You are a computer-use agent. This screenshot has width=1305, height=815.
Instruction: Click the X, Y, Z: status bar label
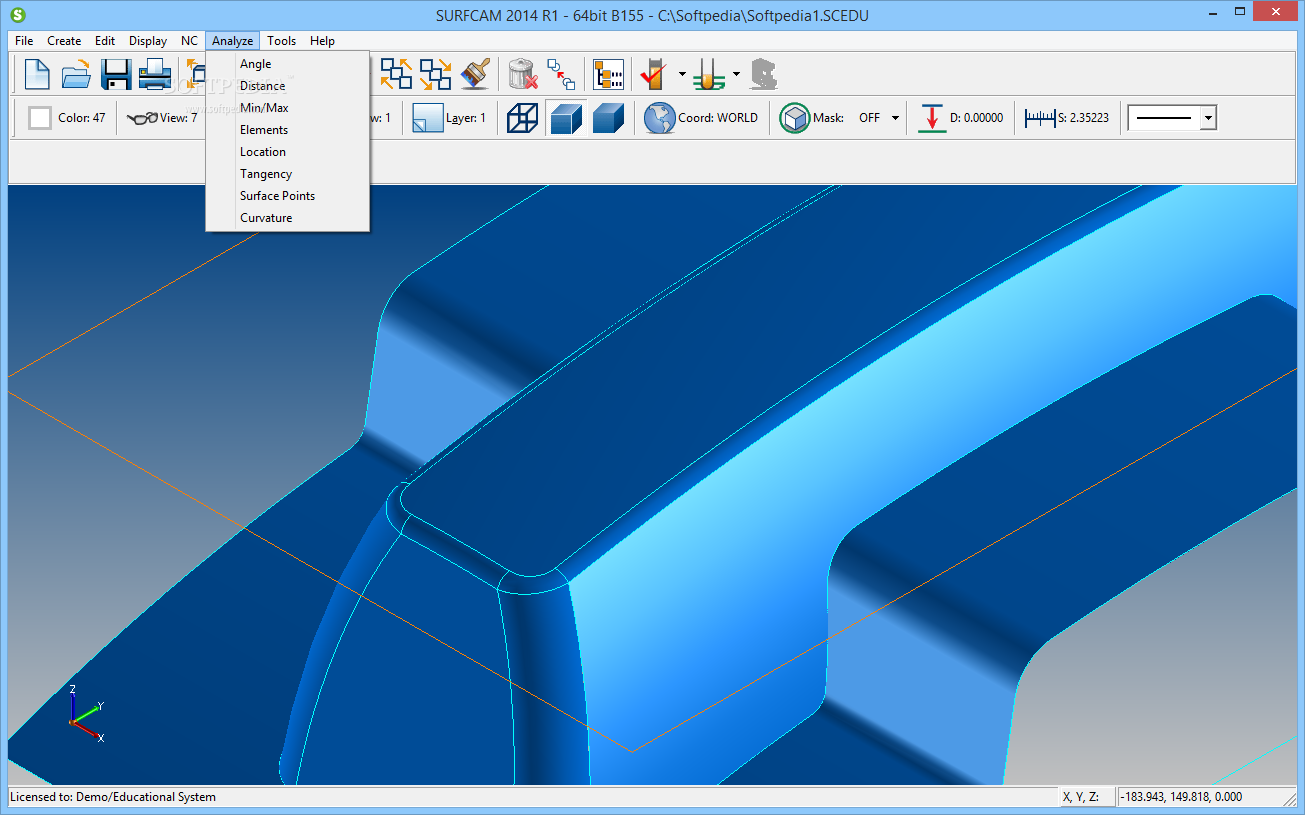(x=1081, y=797)
